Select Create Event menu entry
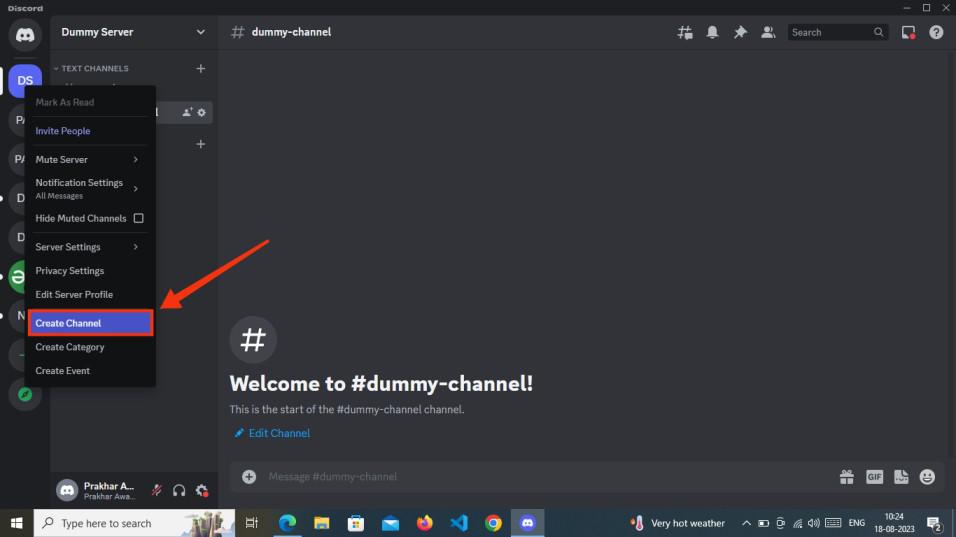Image resolution: width=956 pixels, height=537 pixels. click(90, 371)
